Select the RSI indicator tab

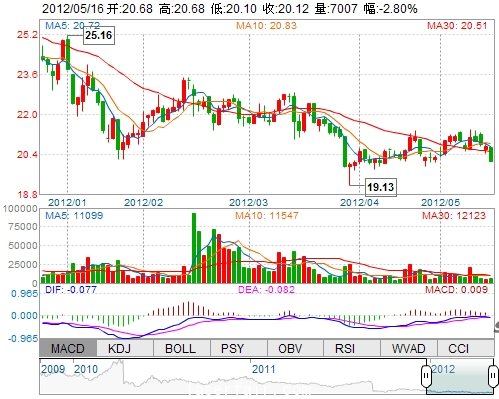pos(352,349)
